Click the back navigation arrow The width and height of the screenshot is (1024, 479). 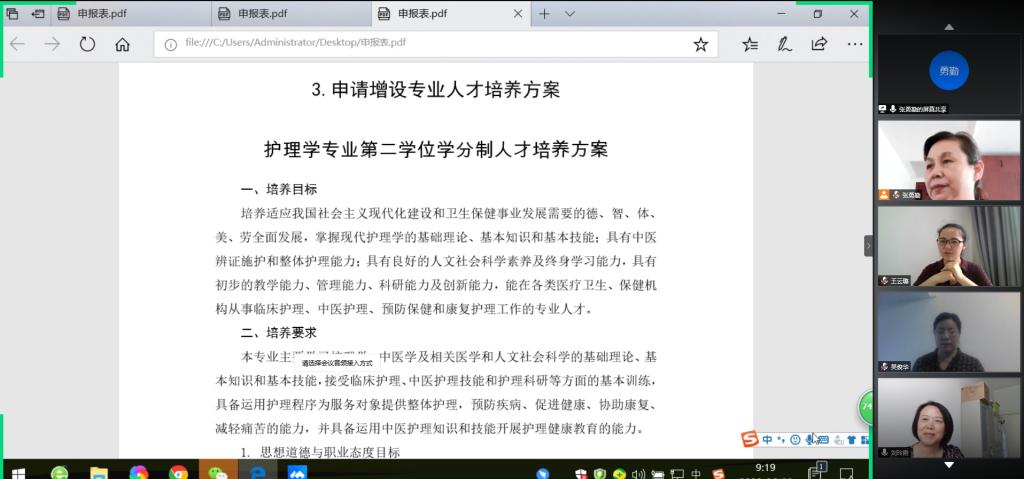pyautogui.click(x=17, y=44)
